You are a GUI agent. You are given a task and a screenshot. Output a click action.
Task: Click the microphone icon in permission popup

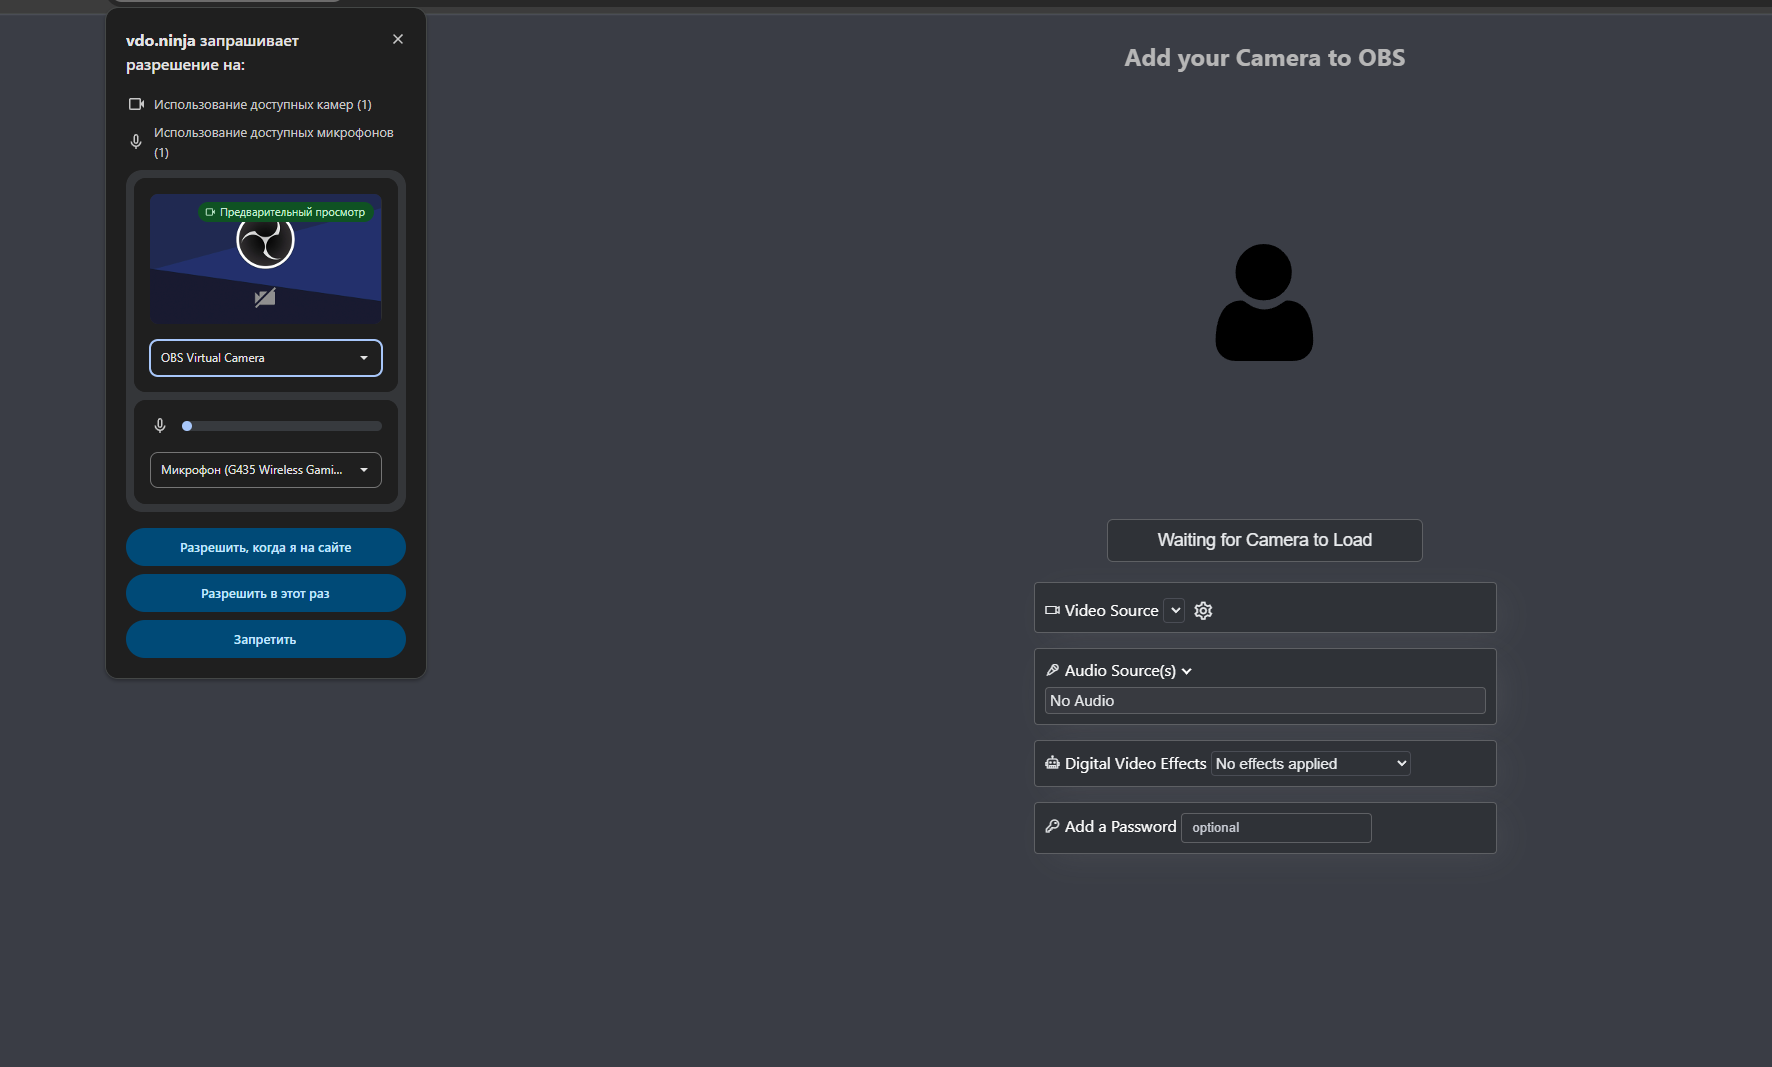click(x=160, y=426)
